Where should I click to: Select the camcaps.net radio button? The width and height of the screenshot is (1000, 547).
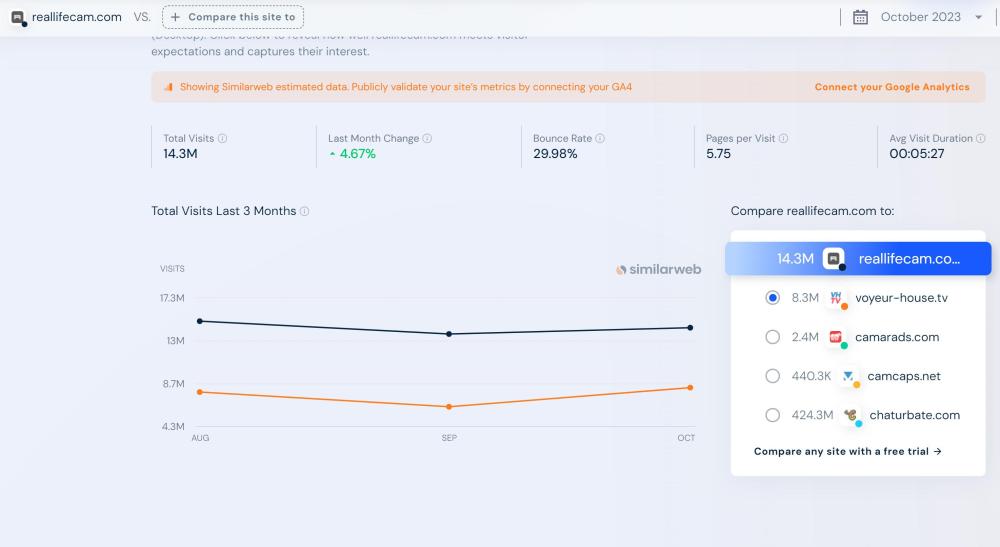point(772,376)
